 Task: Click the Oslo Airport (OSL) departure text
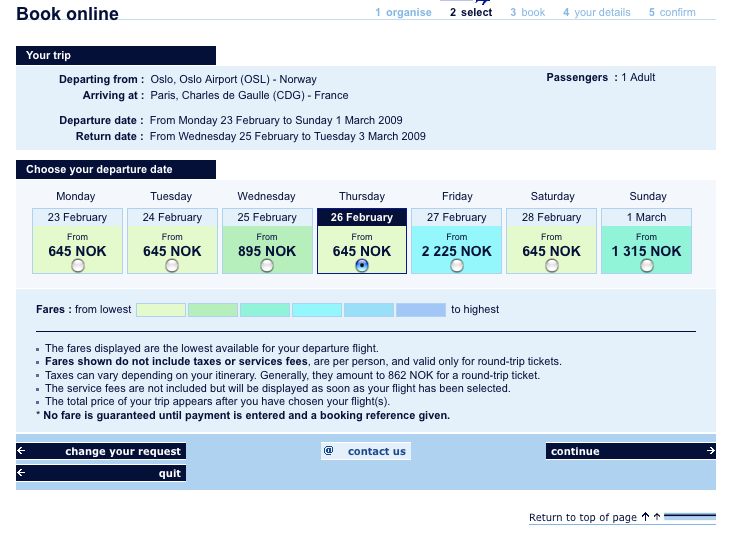(233, 80)
